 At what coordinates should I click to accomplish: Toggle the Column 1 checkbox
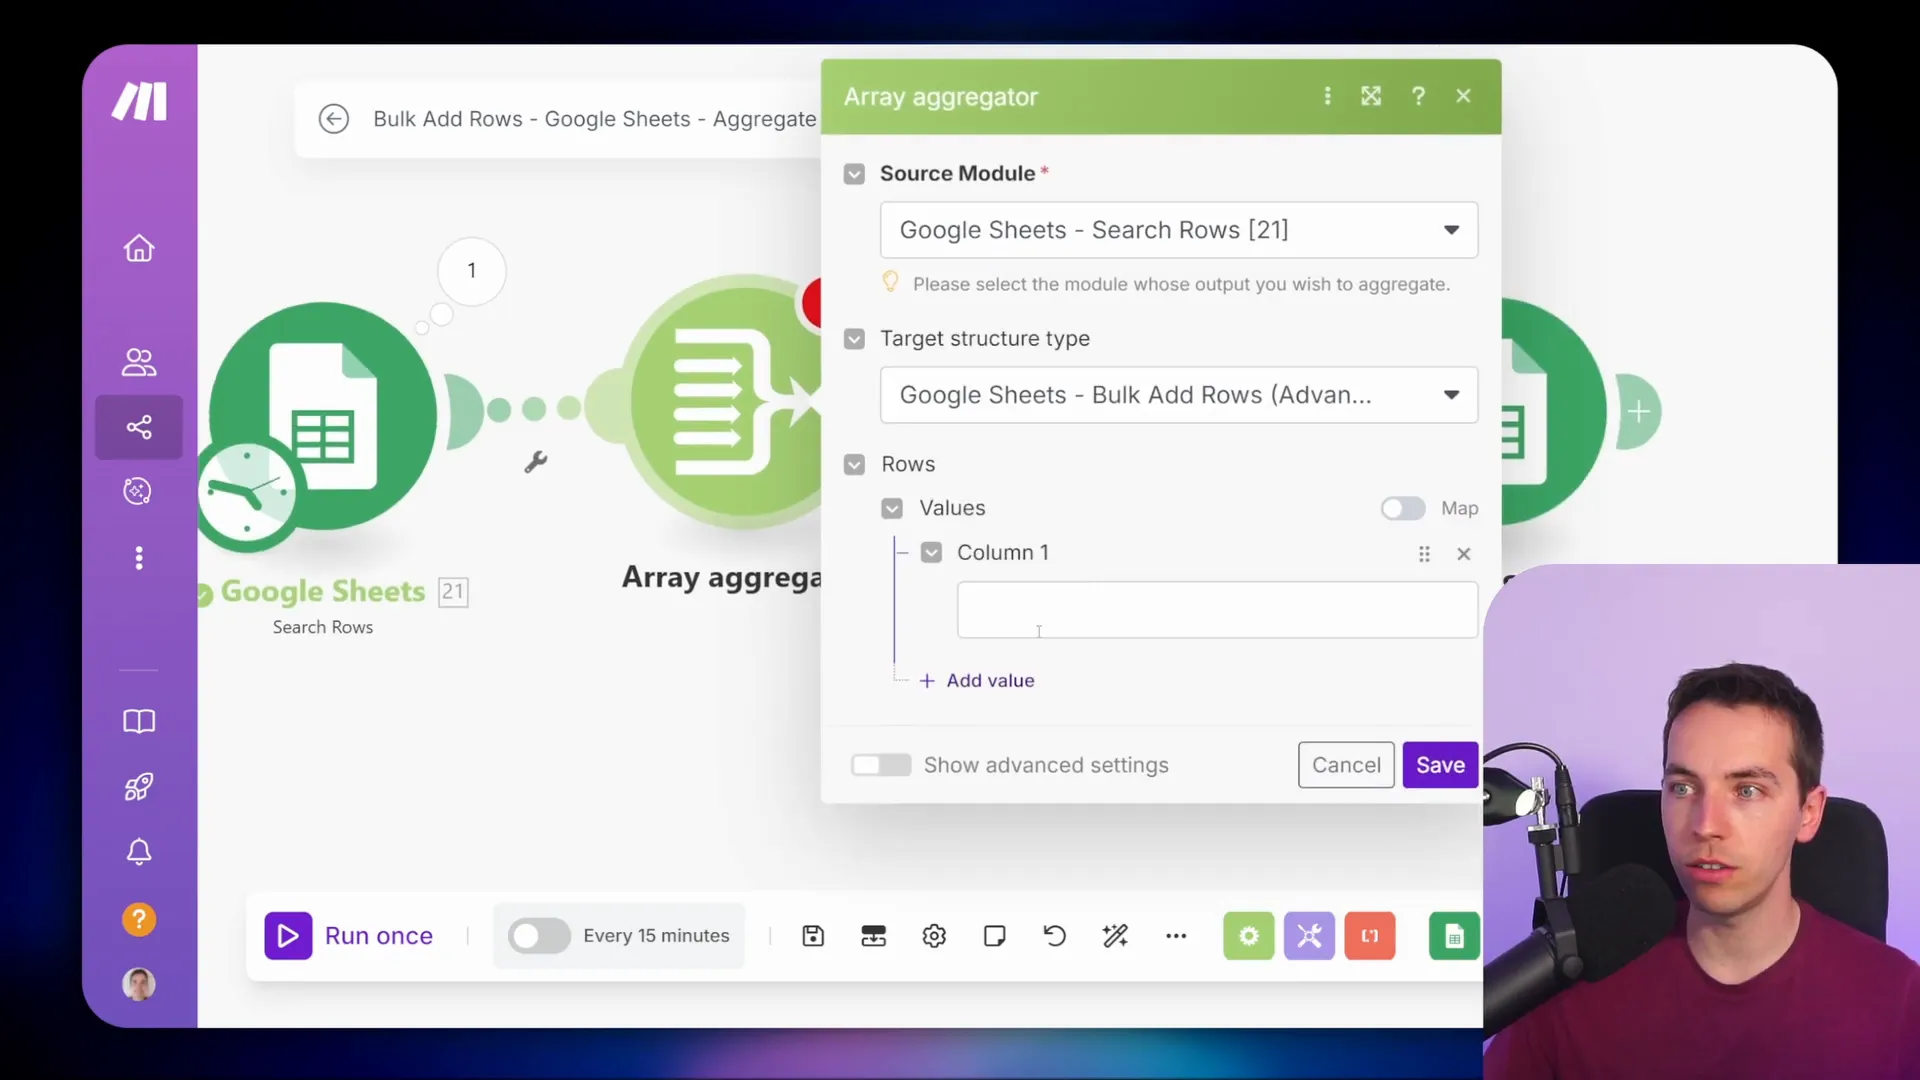click(x=931, y=553)
